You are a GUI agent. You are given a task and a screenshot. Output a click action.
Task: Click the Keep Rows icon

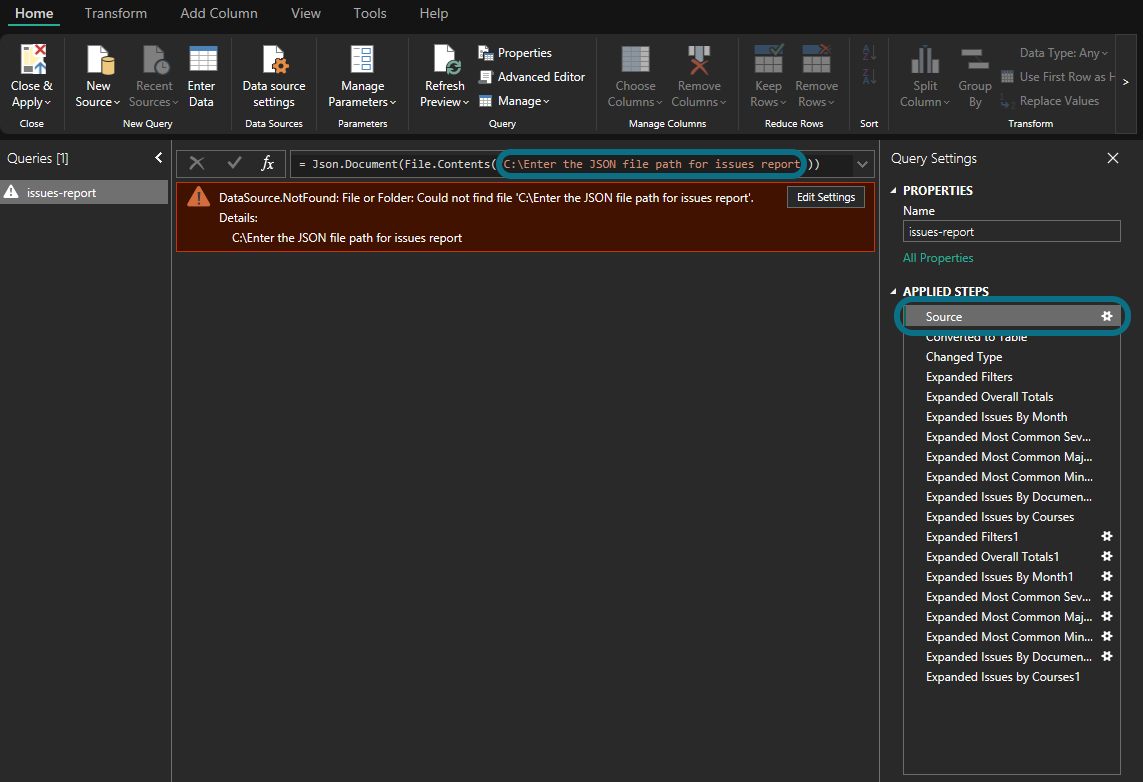(x=768, y=59)
